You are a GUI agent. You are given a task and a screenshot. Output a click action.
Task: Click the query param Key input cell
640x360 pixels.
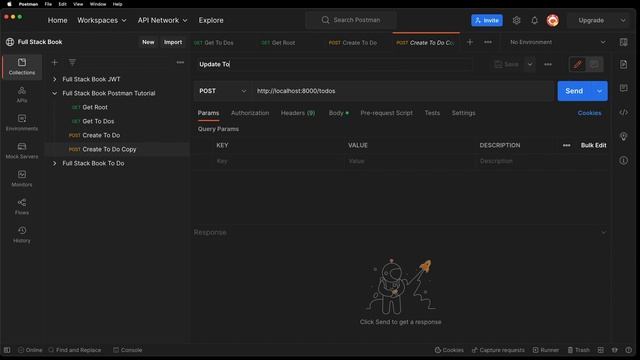click(279, 161)
